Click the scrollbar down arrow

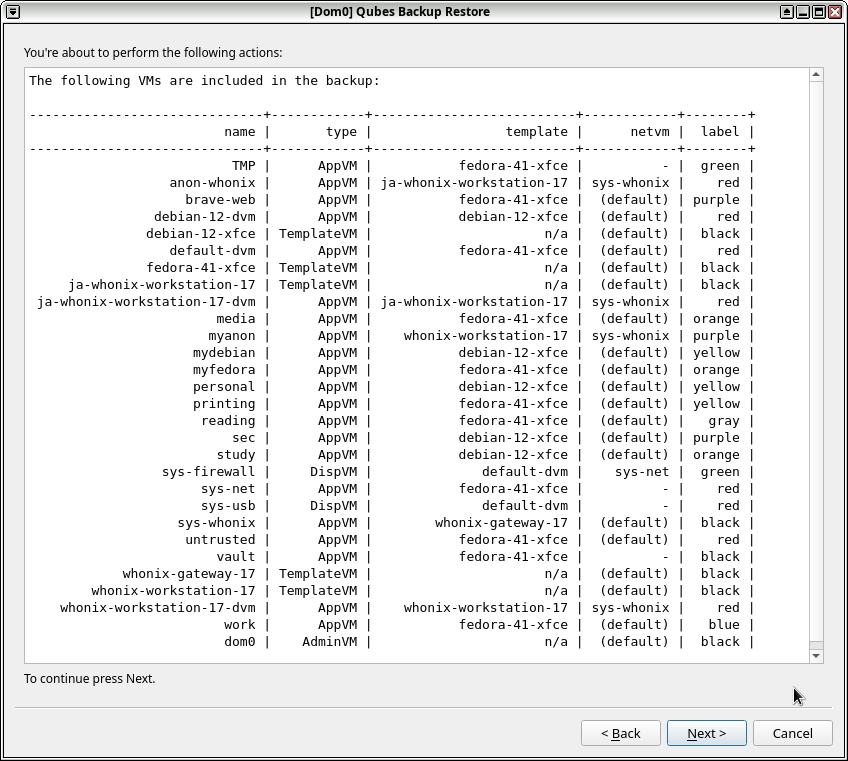click(x=816, y=656)
